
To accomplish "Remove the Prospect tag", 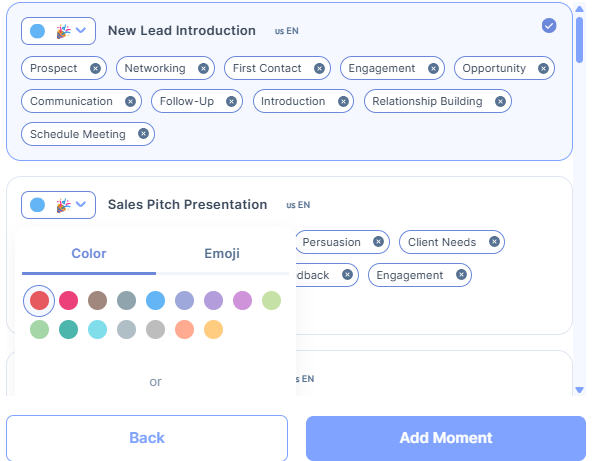I will [95, 68].
